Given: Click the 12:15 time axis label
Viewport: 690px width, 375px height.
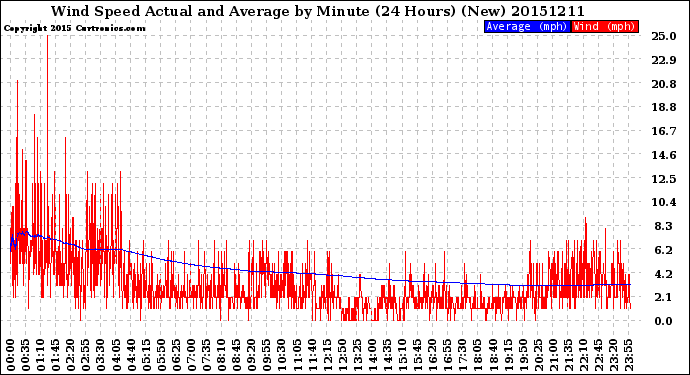Looking at the screenshot, I should pyautogui.click(x=327, y=355).
